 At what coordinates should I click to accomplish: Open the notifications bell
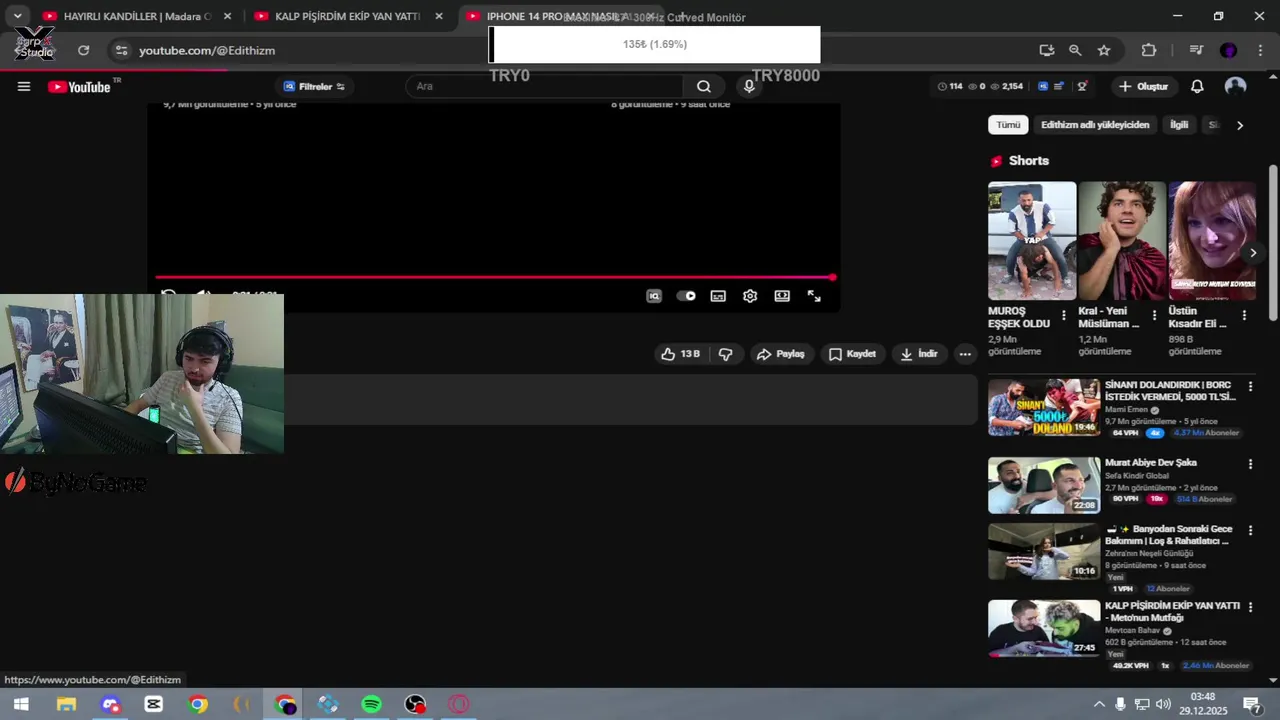pos(1197,86)
